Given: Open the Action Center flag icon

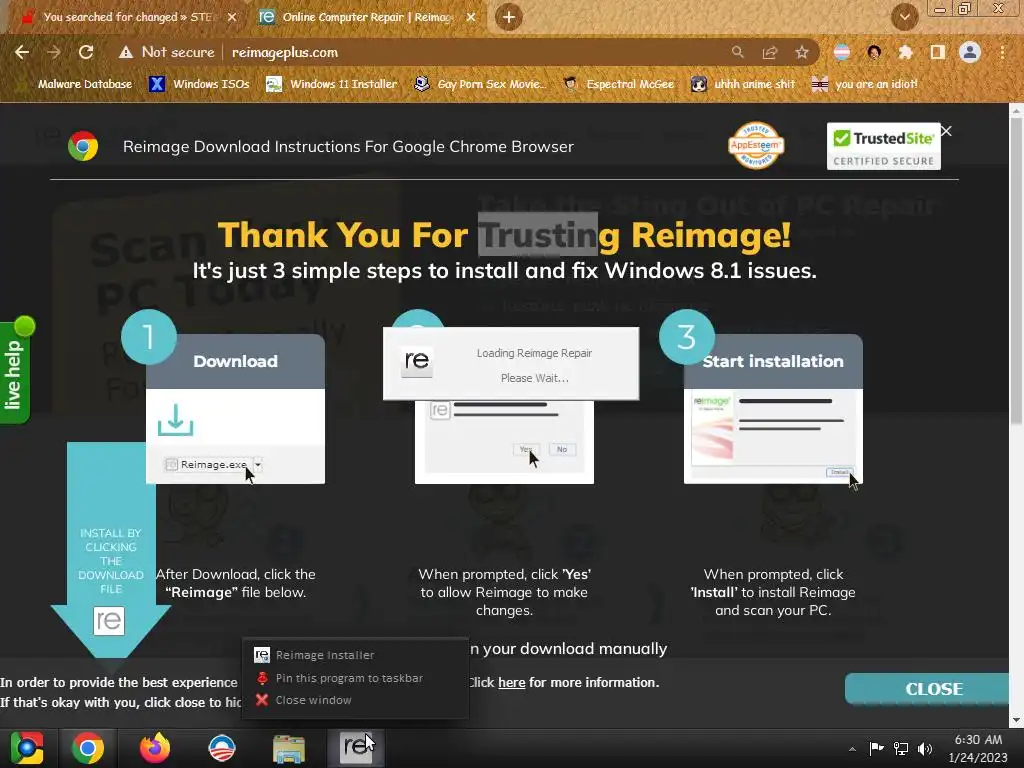Looking at the screenshot, I should coord(876,748).
